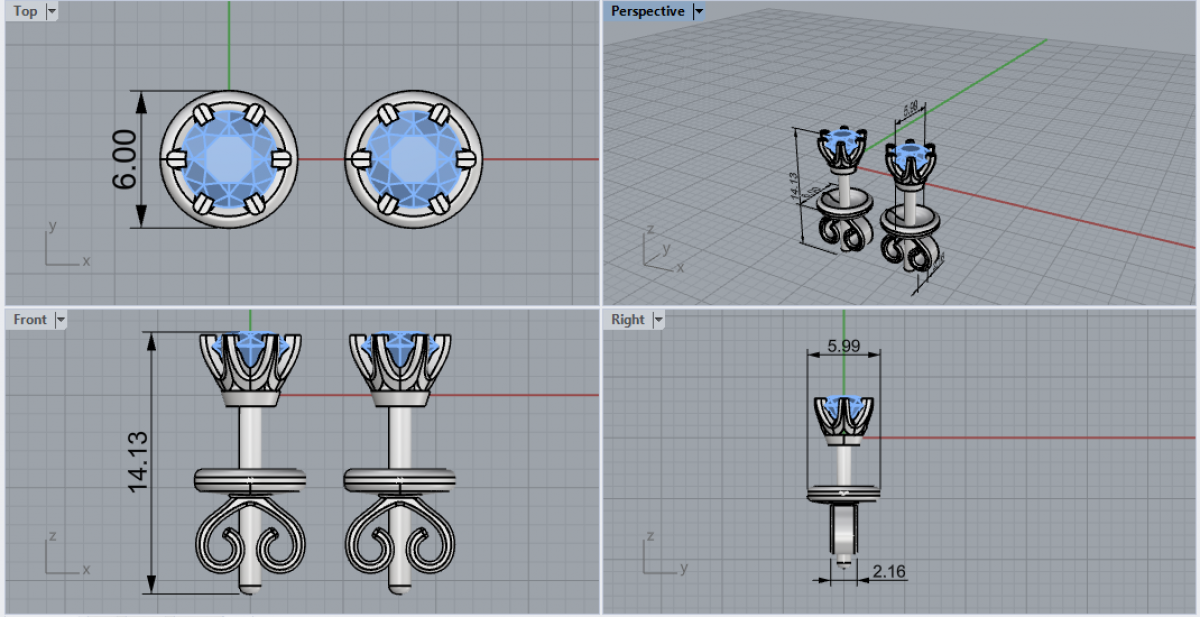Open the Top viewport dropdown arrow

point(52,12)
